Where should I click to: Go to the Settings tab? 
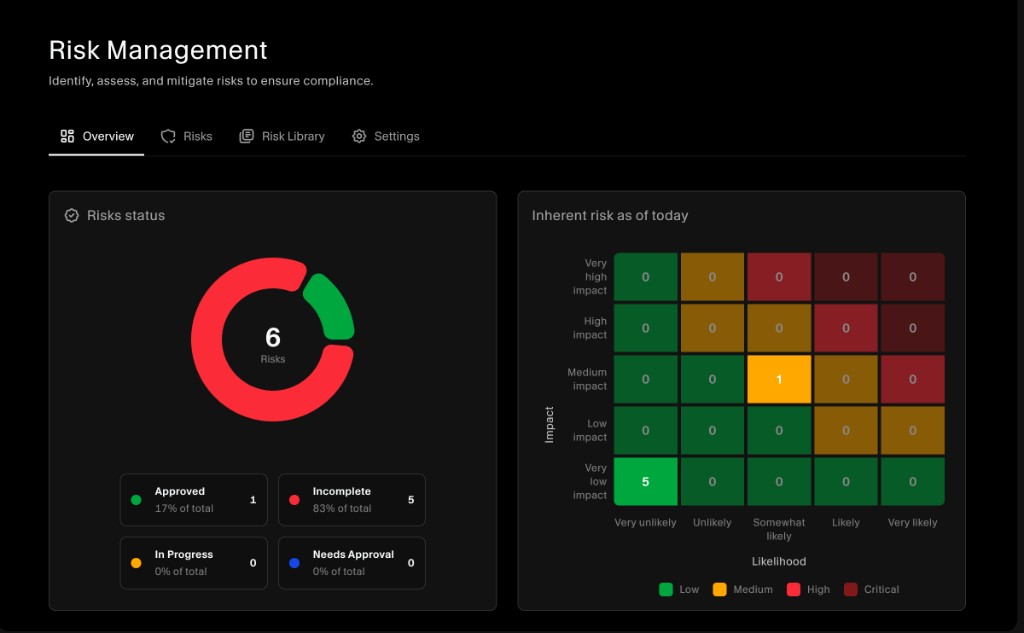point(386,137)
